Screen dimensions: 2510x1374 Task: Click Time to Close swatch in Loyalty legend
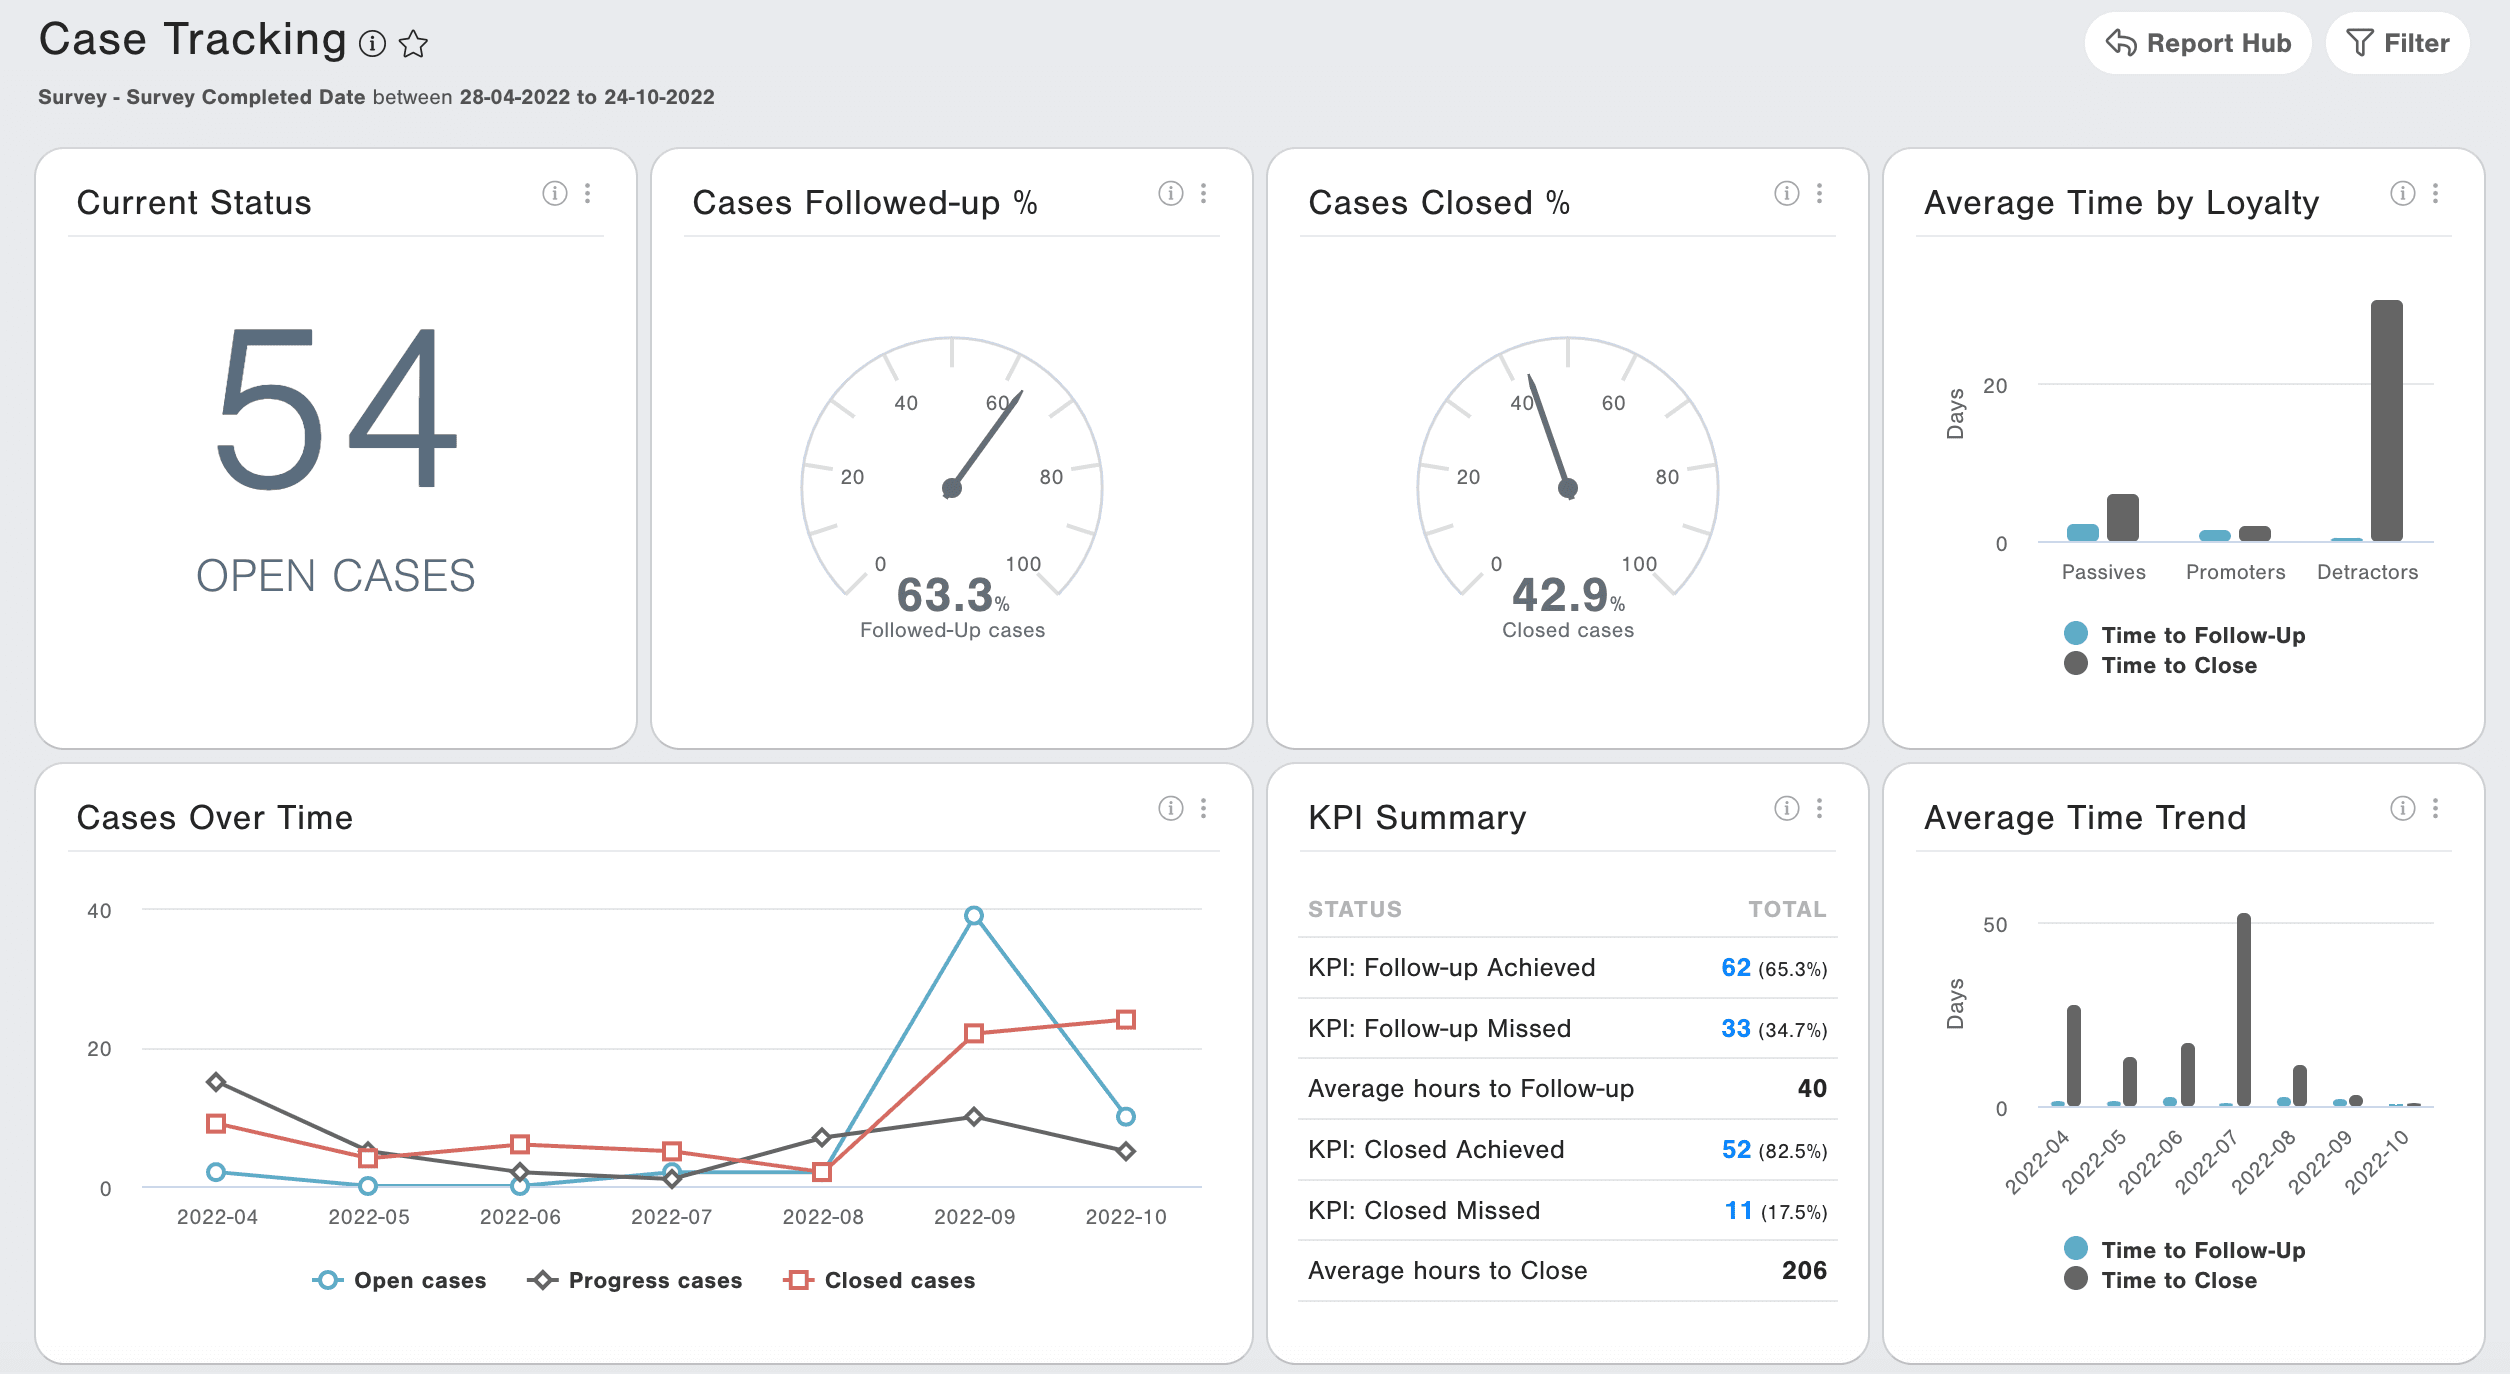(x=2076, y=664)
